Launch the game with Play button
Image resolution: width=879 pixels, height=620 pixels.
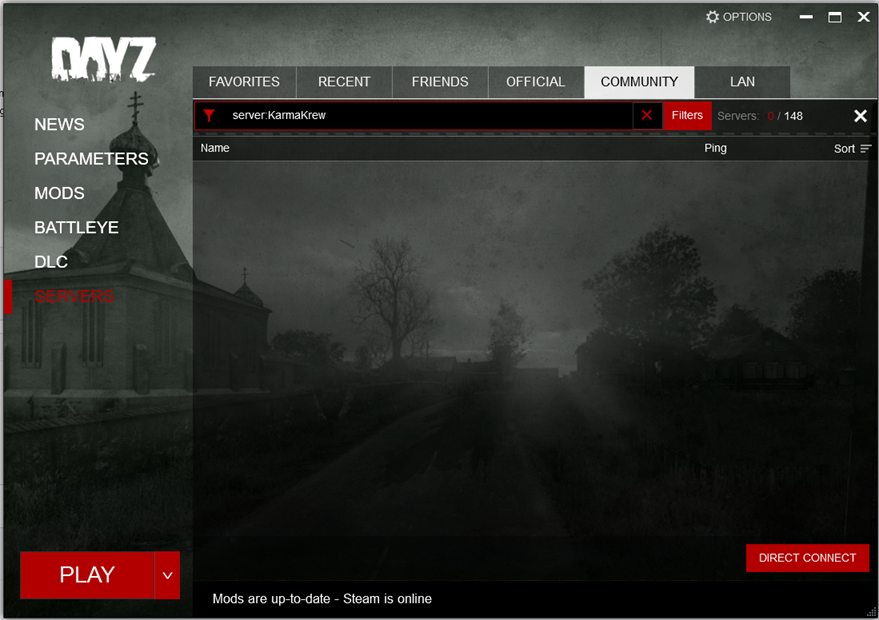[x=87, y=575]
